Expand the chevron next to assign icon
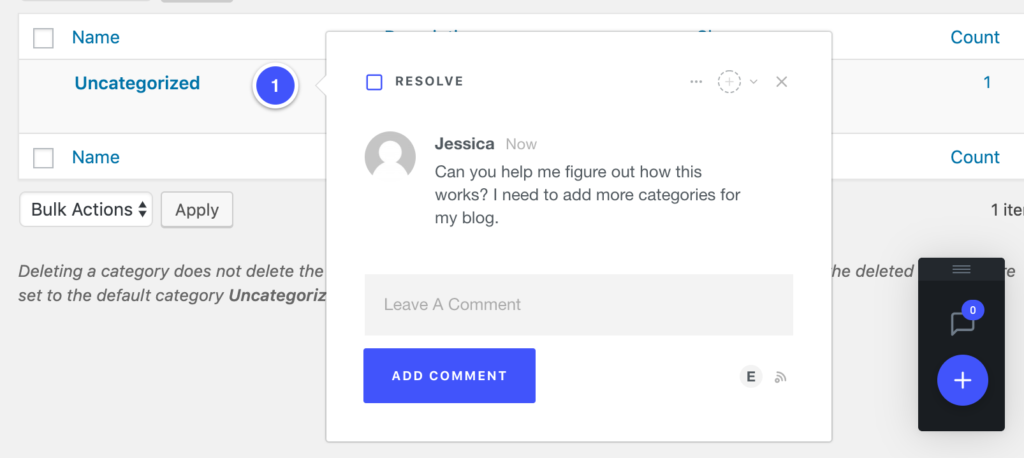The image size is (1024, 458). (754, 82)
